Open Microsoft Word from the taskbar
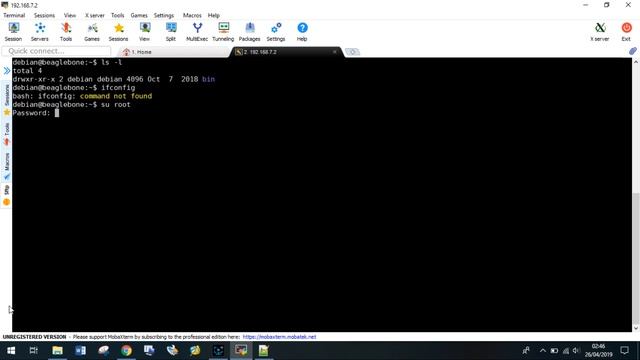 pos(80,351)
